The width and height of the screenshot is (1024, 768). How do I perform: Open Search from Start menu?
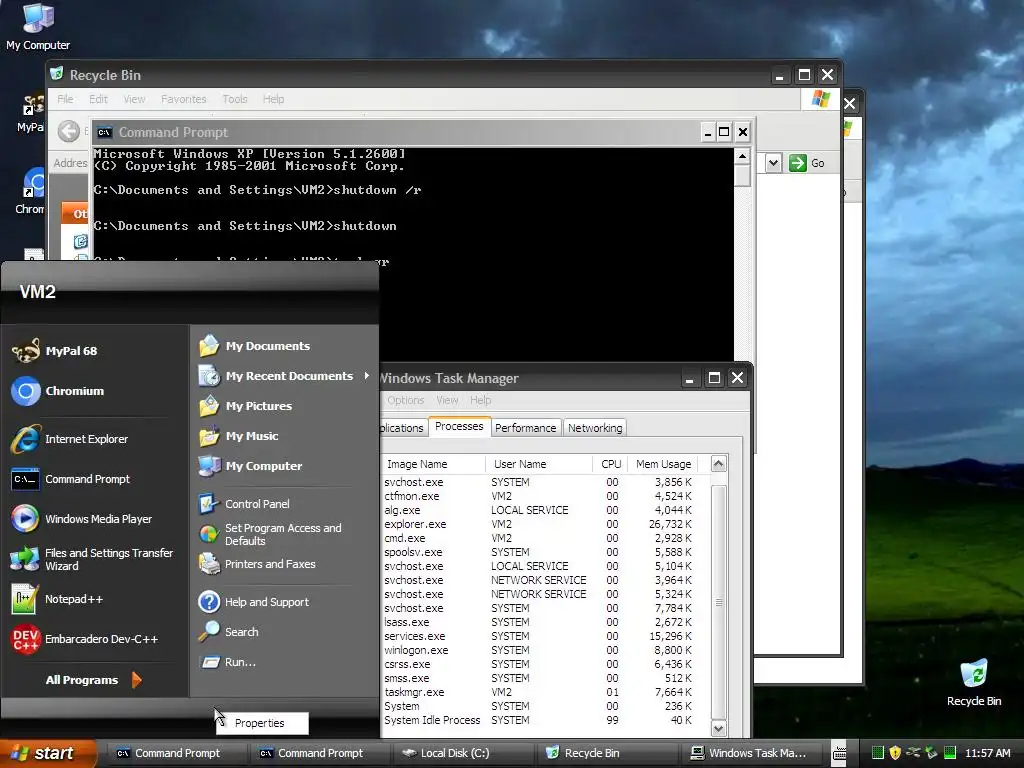click(229, 632)
